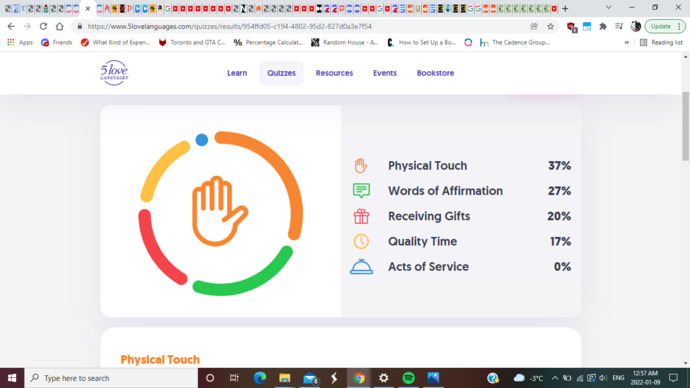This screenshot has width=690, height=388.
Task: Click the 'Words of Affirmation' result label
Action: (x=445, y=190)
